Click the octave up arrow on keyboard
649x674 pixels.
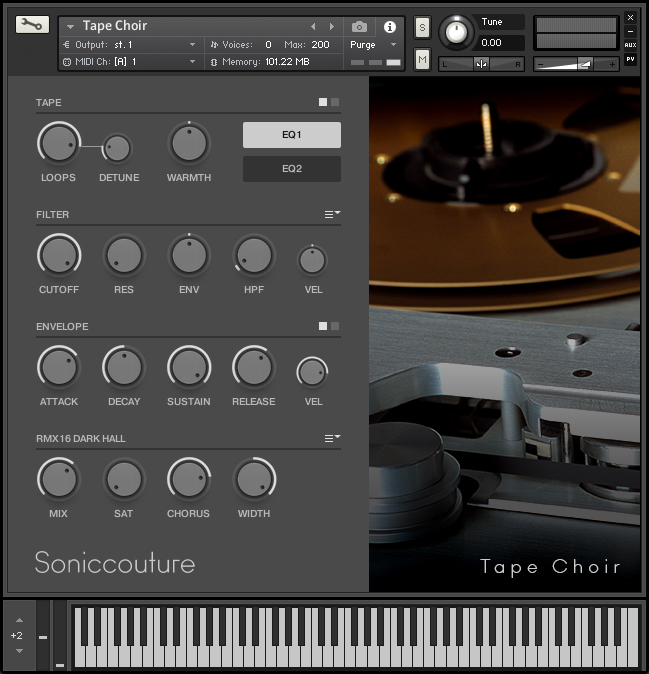point(19,620)
